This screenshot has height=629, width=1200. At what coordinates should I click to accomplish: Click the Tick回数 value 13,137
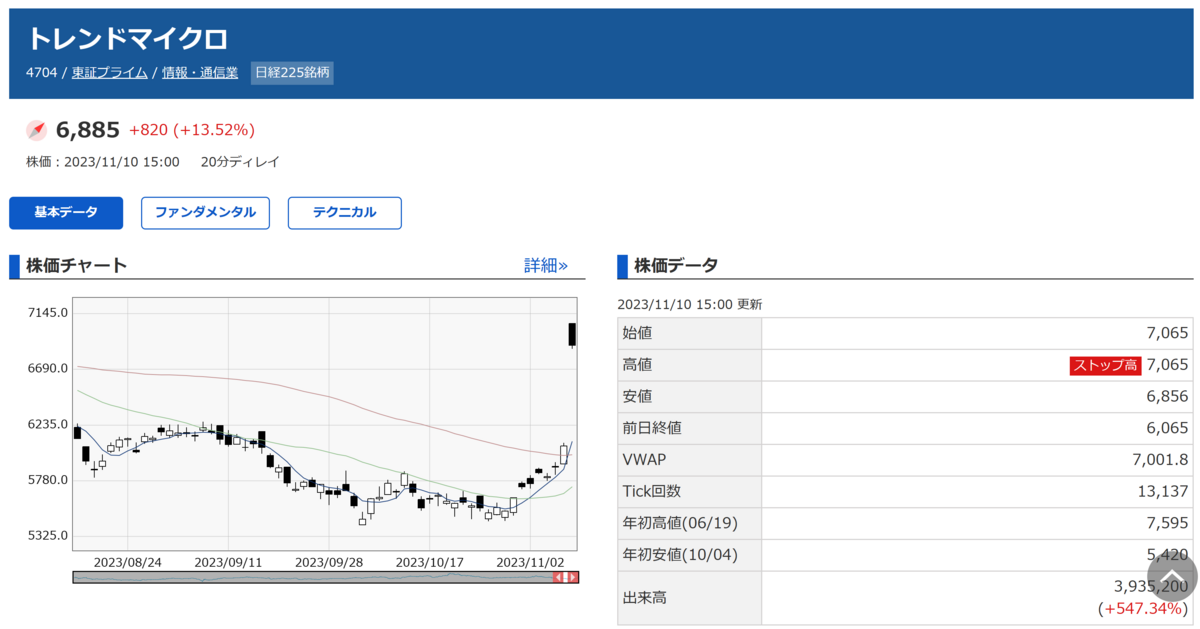pos(1163,492)
